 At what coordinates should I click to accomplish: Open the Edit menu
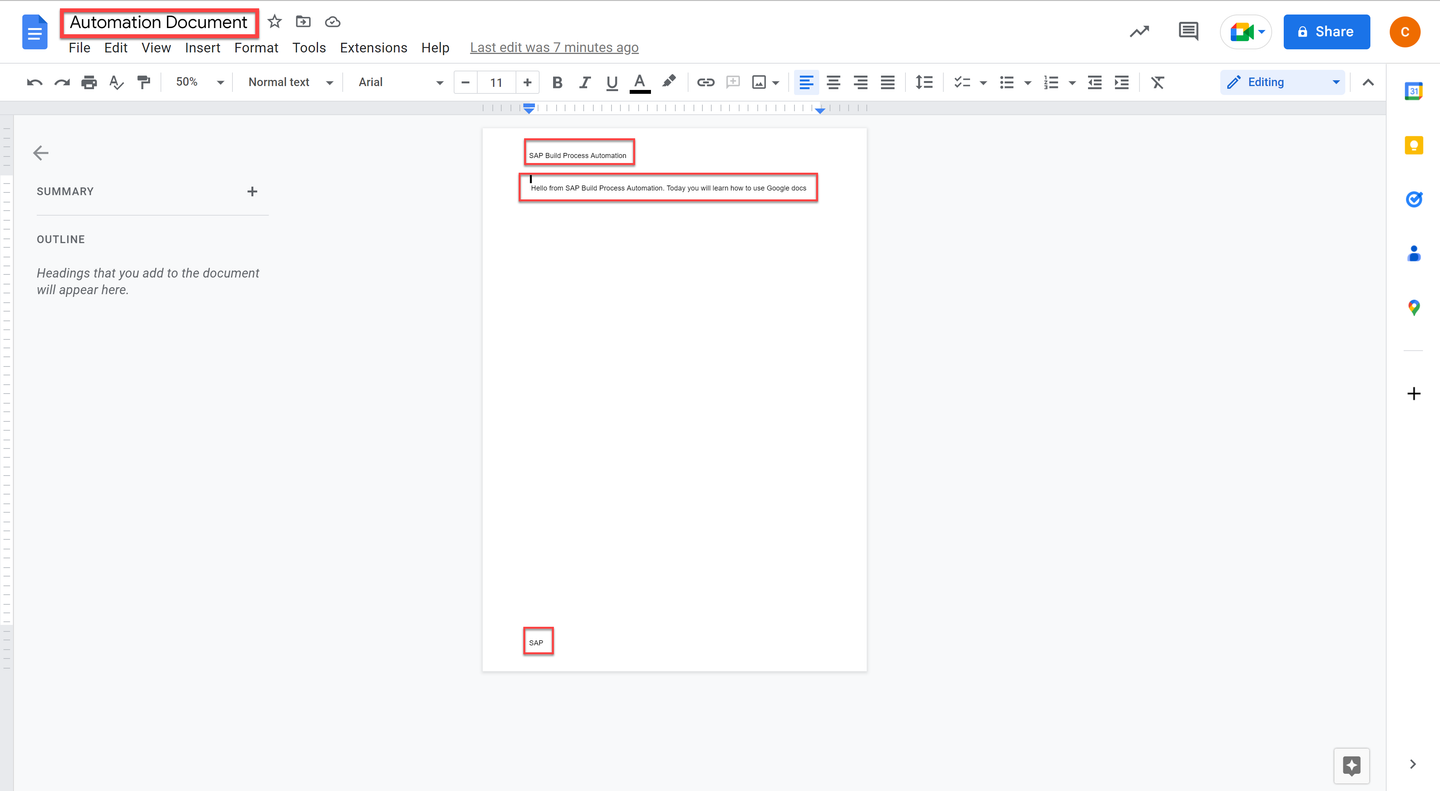[116, 47]
